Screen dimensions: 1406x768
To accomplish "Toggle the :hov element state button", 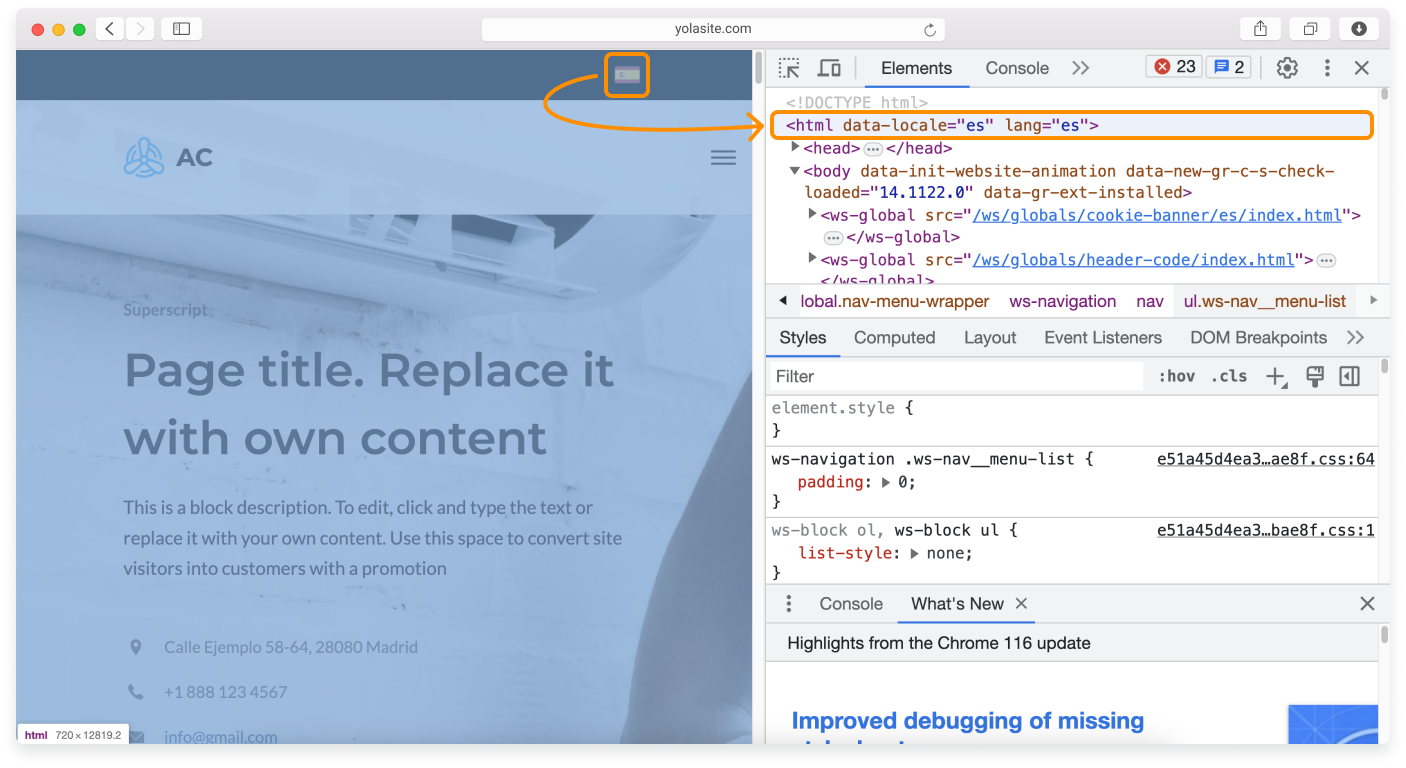I will coord(1176,376).
